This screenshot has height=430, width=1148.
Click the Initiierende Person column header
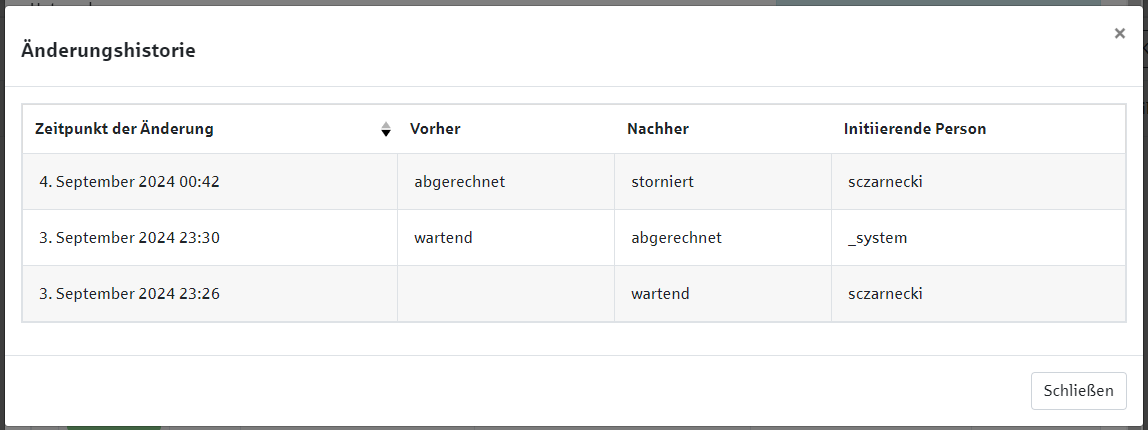tap(915, 129)
